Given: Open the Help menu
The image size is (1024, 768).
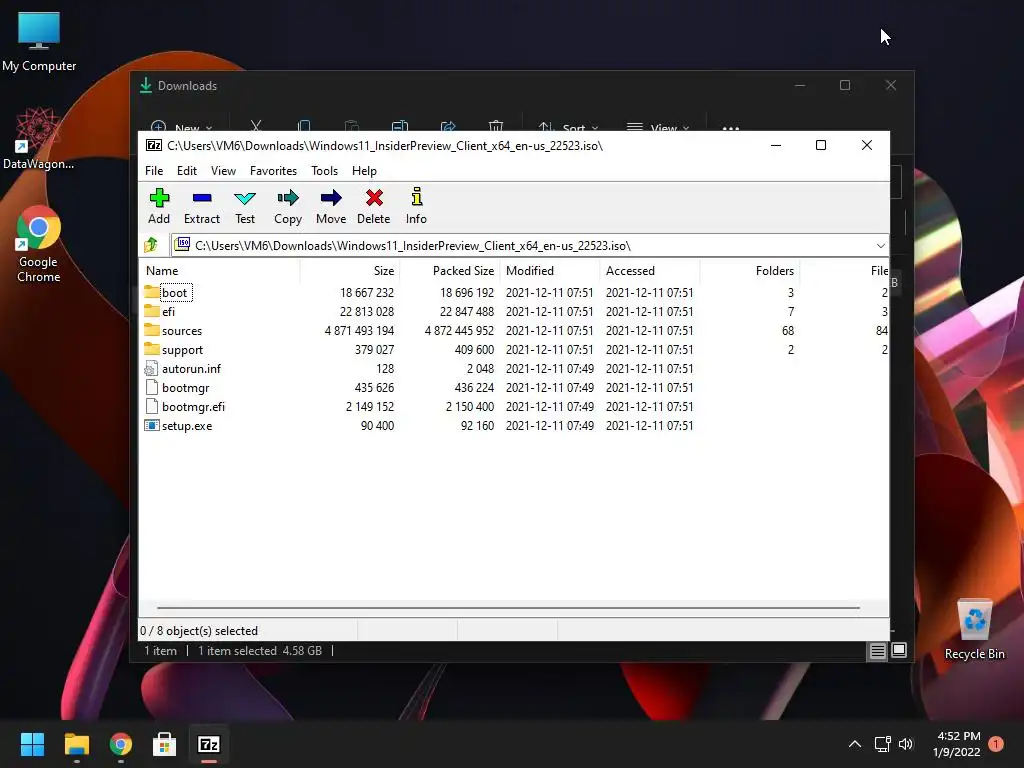Looking at the screenshot, I should (x=364, y=170).
